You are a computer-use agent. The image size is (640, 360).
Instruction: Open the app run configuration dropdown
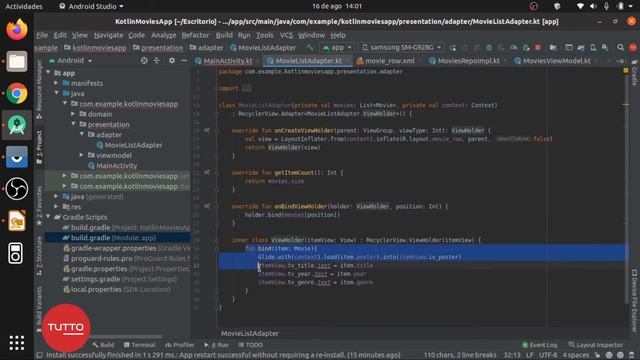tap(337, 48)
